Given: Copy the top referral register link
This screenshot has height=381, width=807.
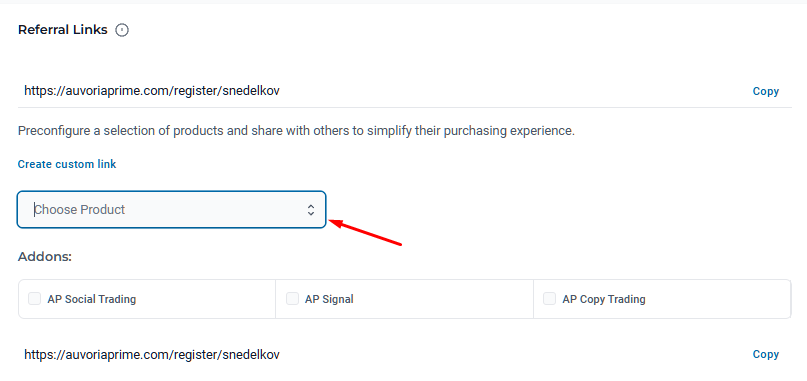Looking at the screenshot, I should click(765, 91).
